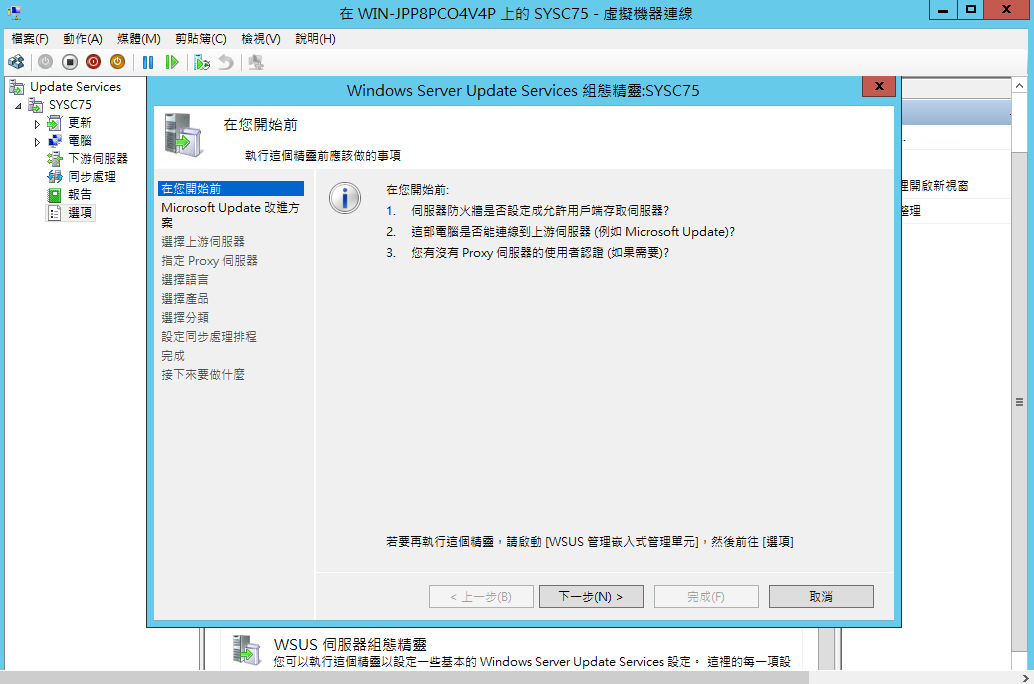Close the WSUS configuration wizard
Image resolution: width=1034 pixels, height=684 pixels.
pos(879,86)
